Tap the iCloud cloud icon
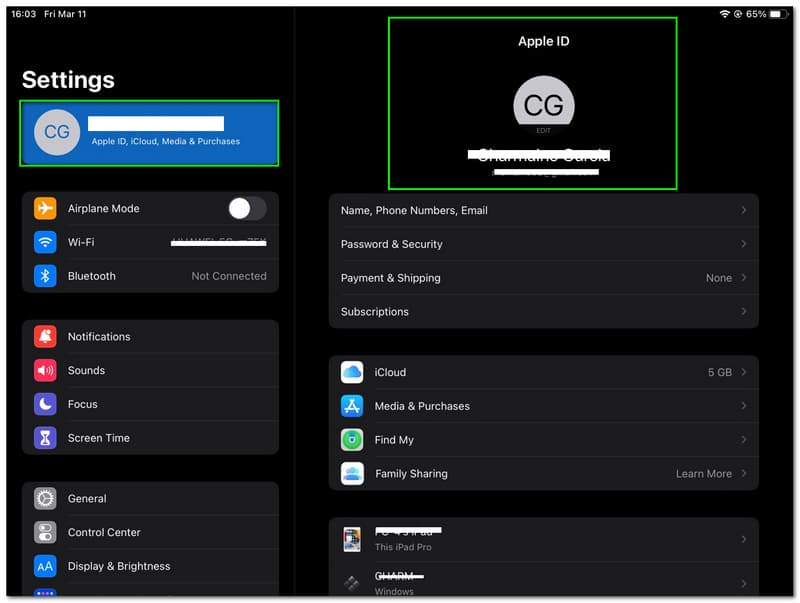Screen dimensions: 800x603 point(352,372)
